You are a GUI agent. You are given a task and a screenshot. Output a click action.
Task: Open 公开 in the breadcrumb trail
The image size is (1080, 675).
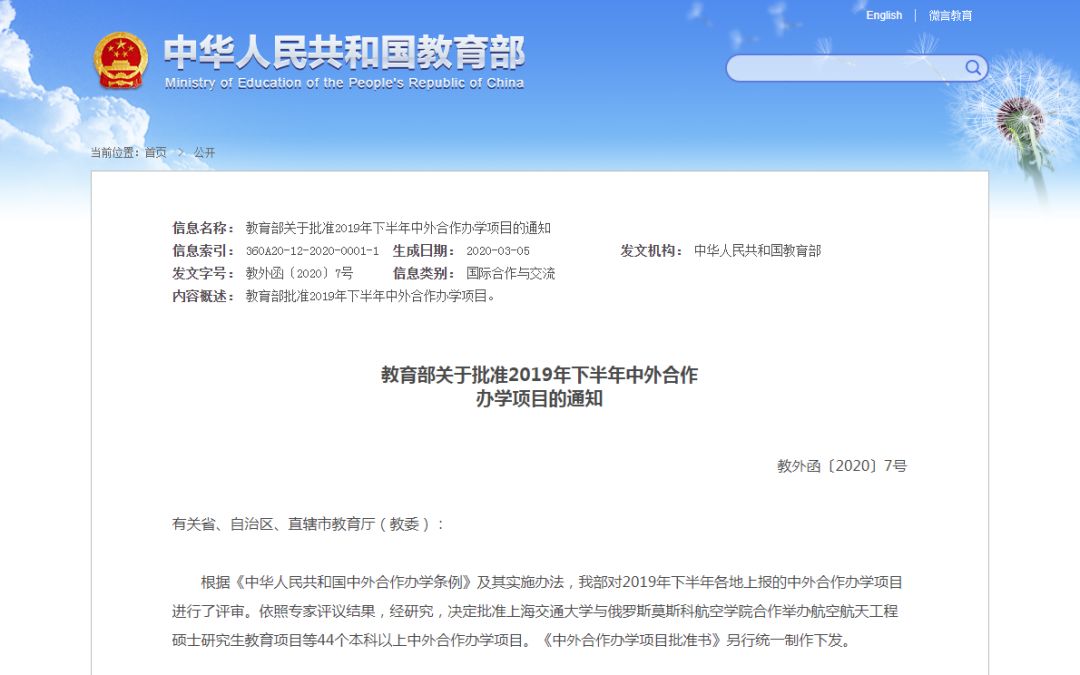point(205,153)
